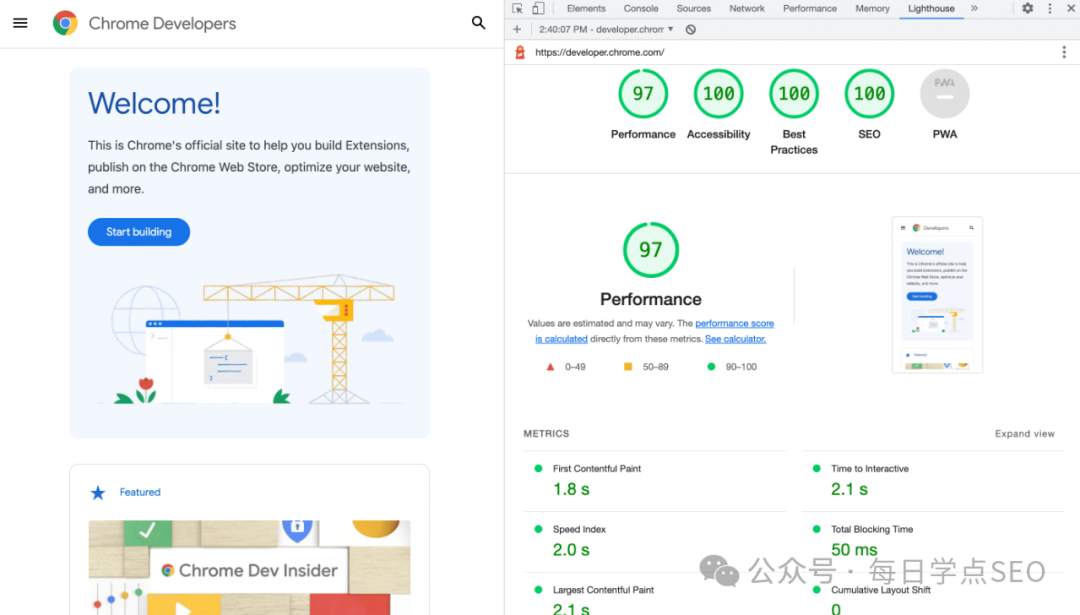Click the Speed Index metric label

click(579, 530)
